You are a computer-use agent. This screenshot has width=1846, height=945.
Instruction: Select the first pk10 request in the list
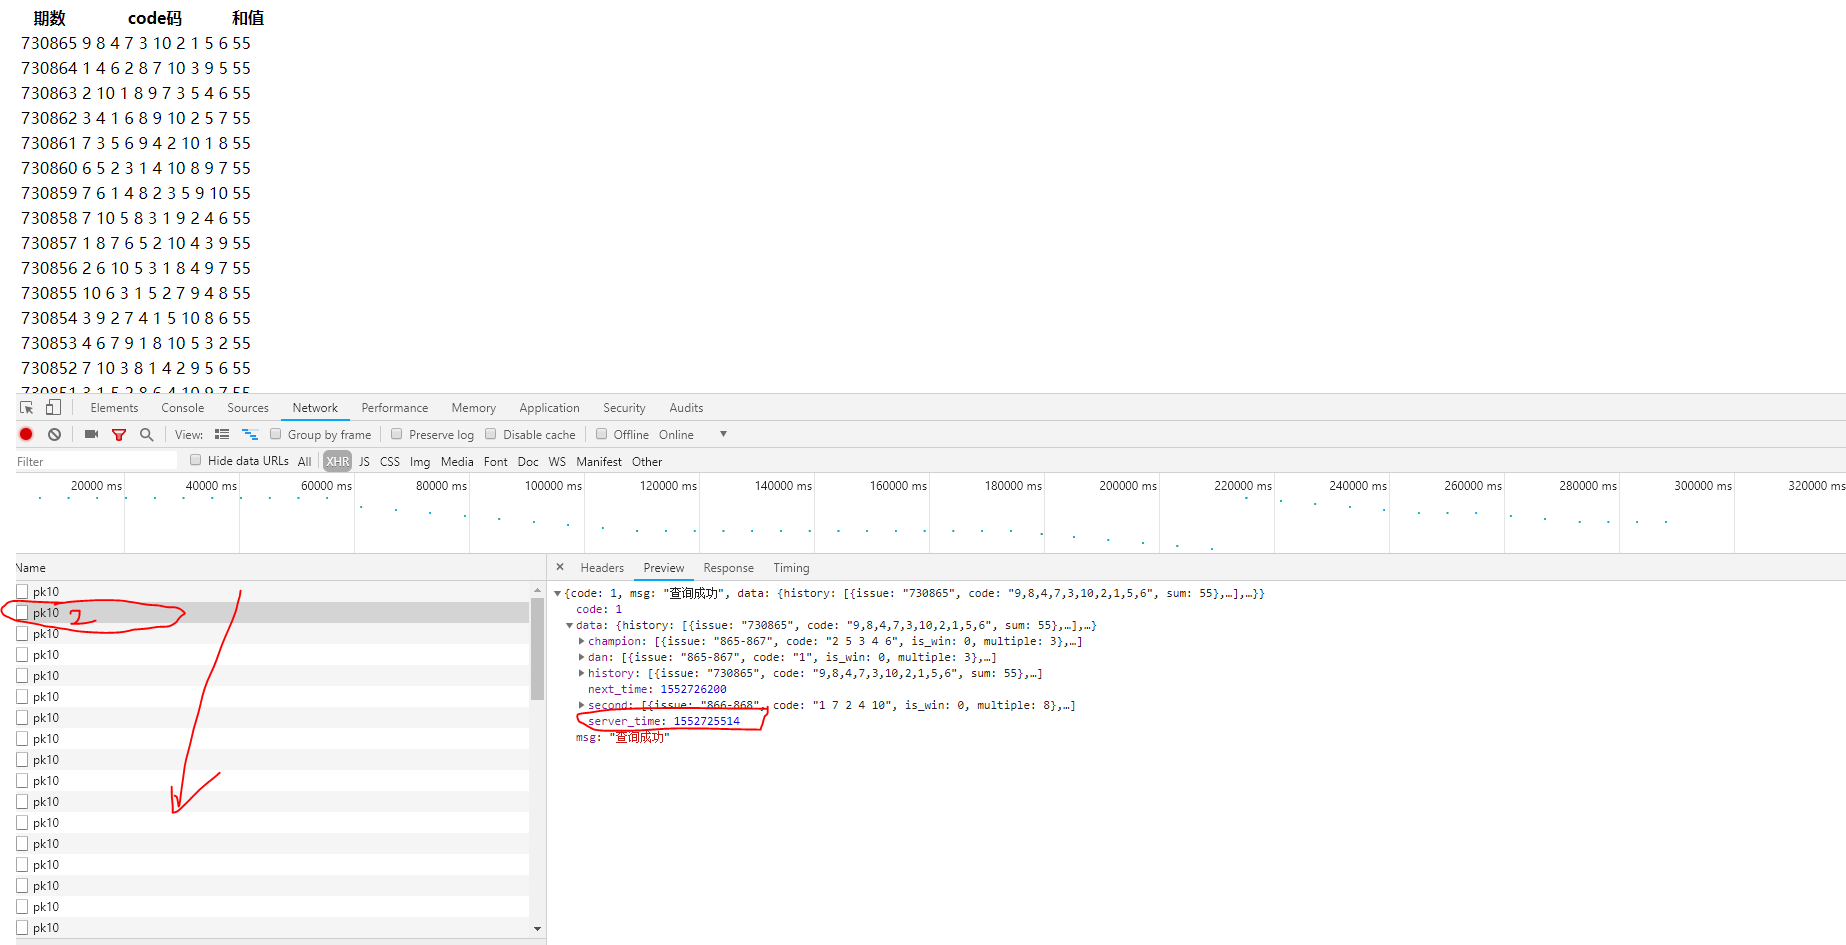[x=272, y=591]
